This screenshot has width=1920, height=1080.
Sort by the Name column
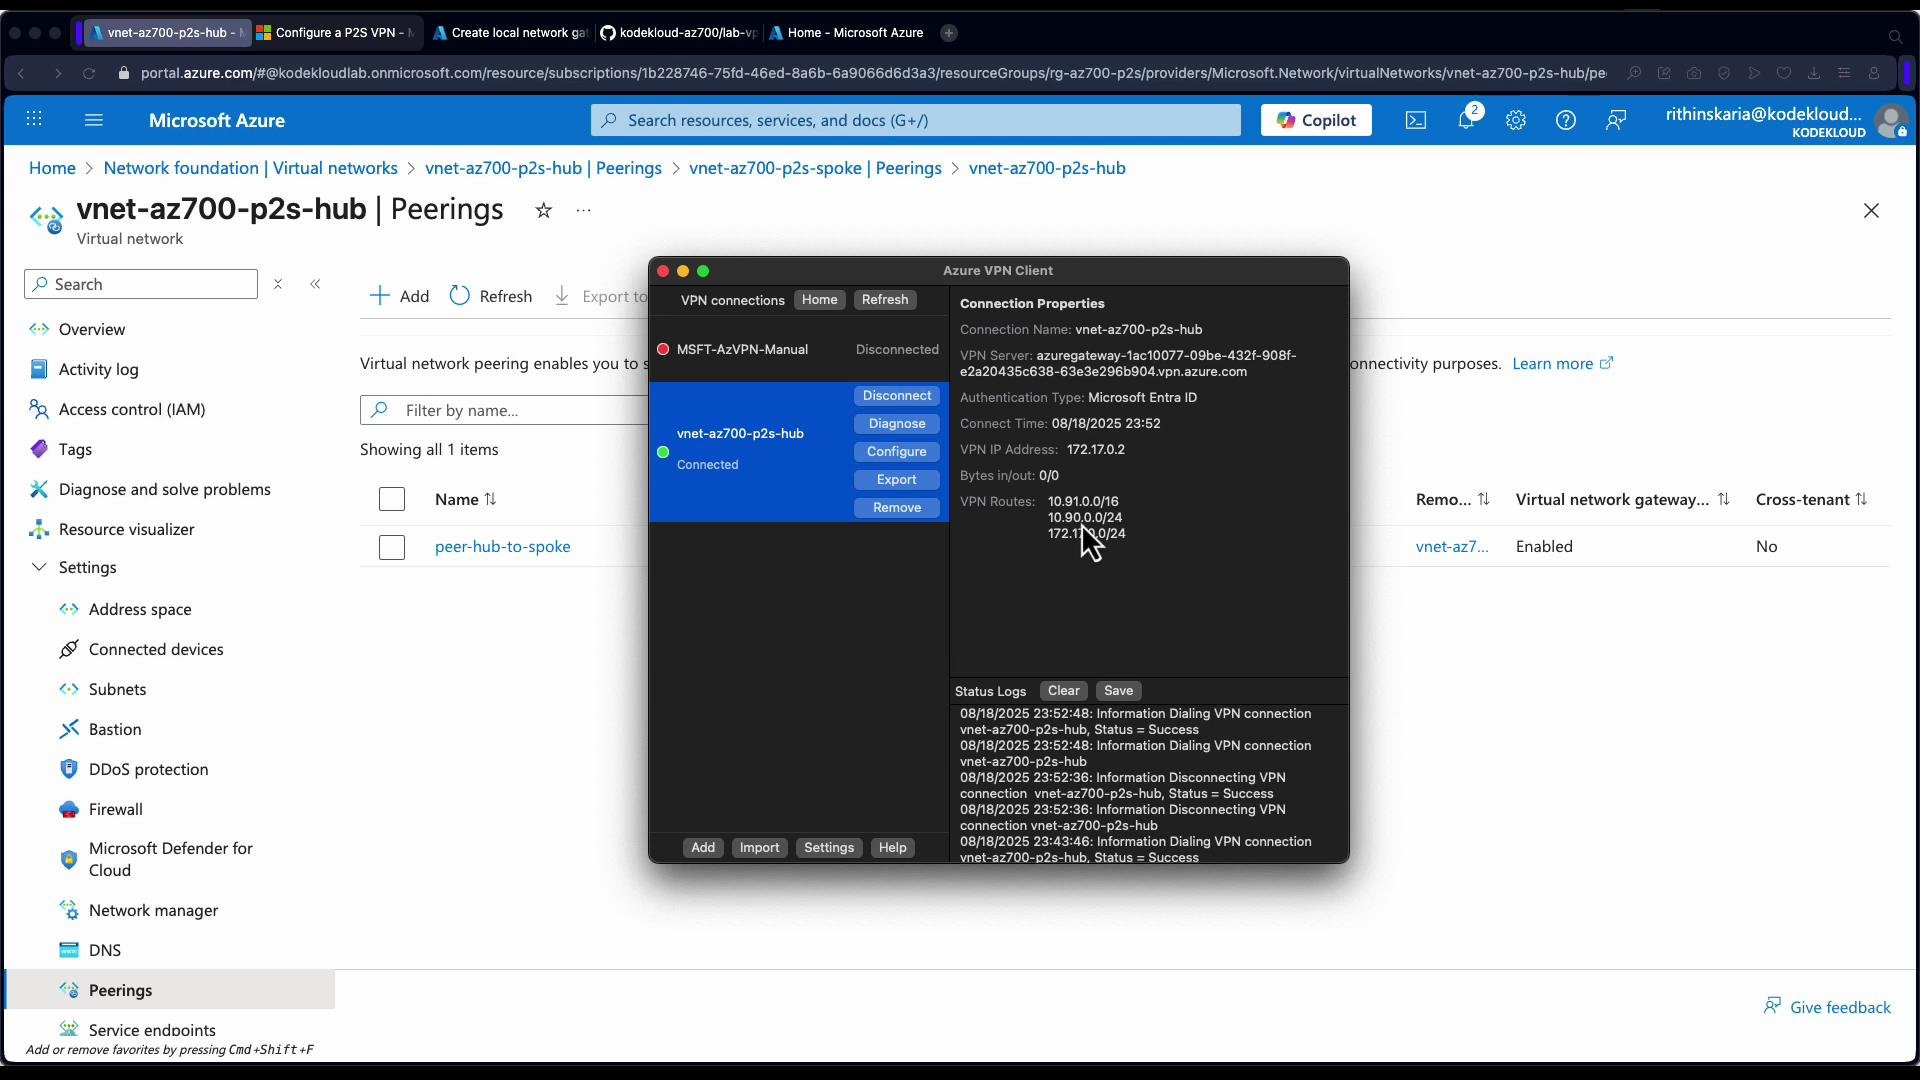tap(466, 499)
